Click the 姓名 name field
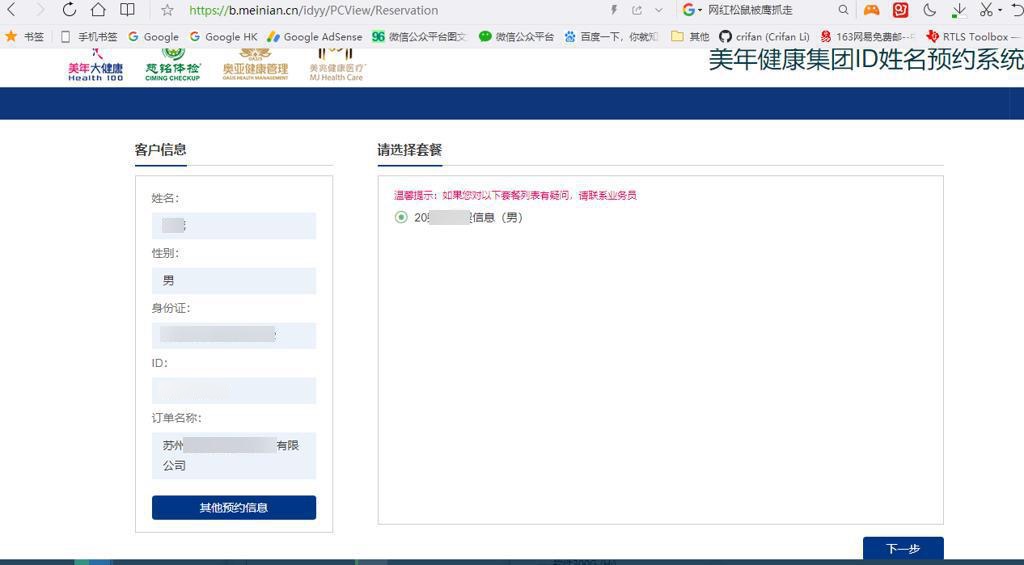This screenshot has height=565, width=1024. tap(234, 225)
